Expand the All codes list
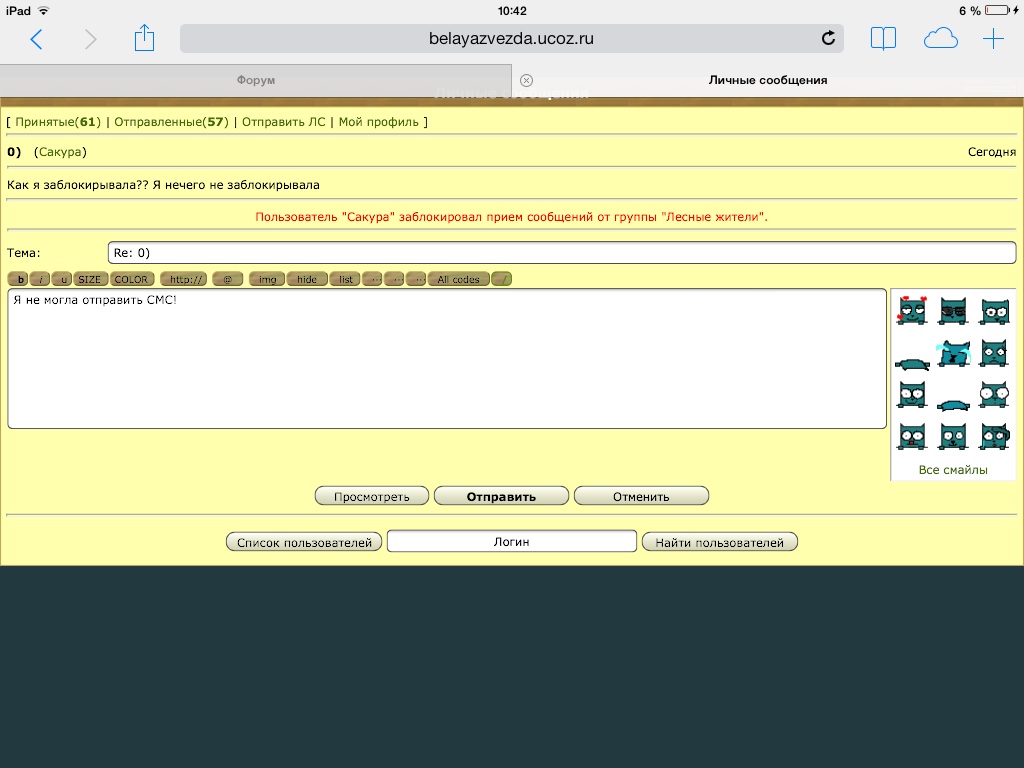Viewport: 1024px width, 768px height. (x=459, y=279)
